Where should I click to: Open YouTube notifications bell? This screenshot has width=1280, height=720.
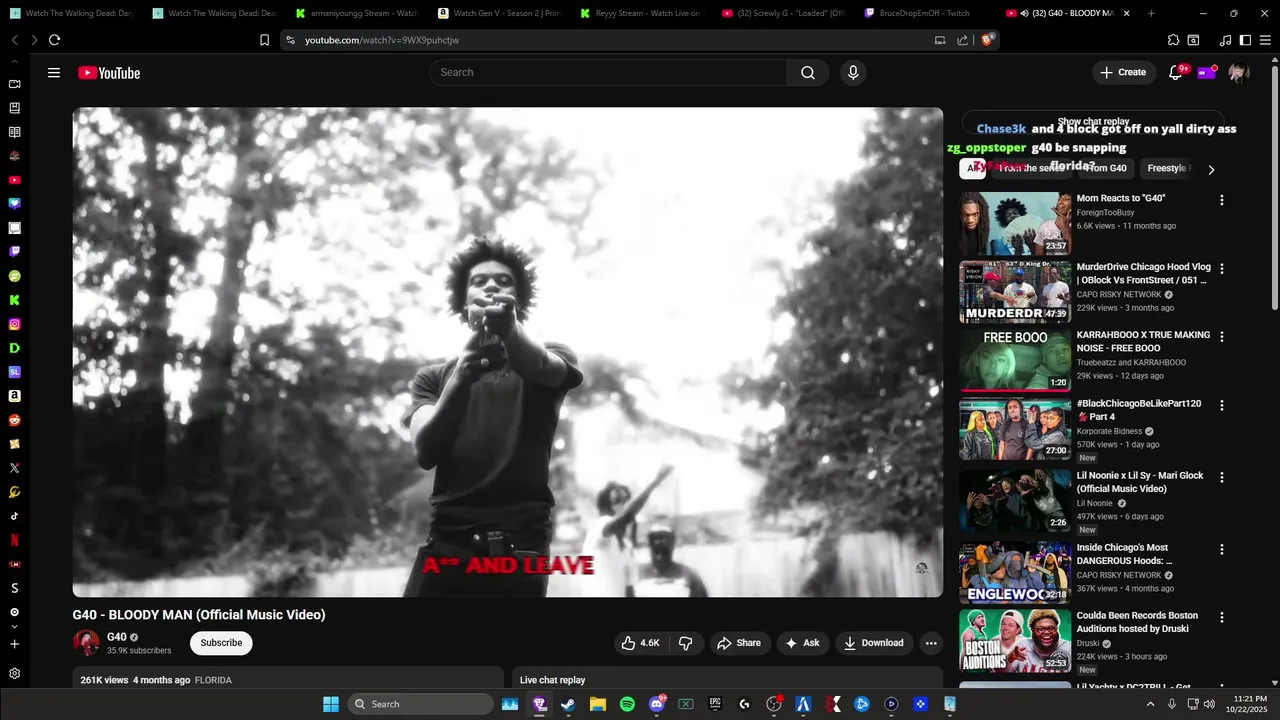[1176, 72]
